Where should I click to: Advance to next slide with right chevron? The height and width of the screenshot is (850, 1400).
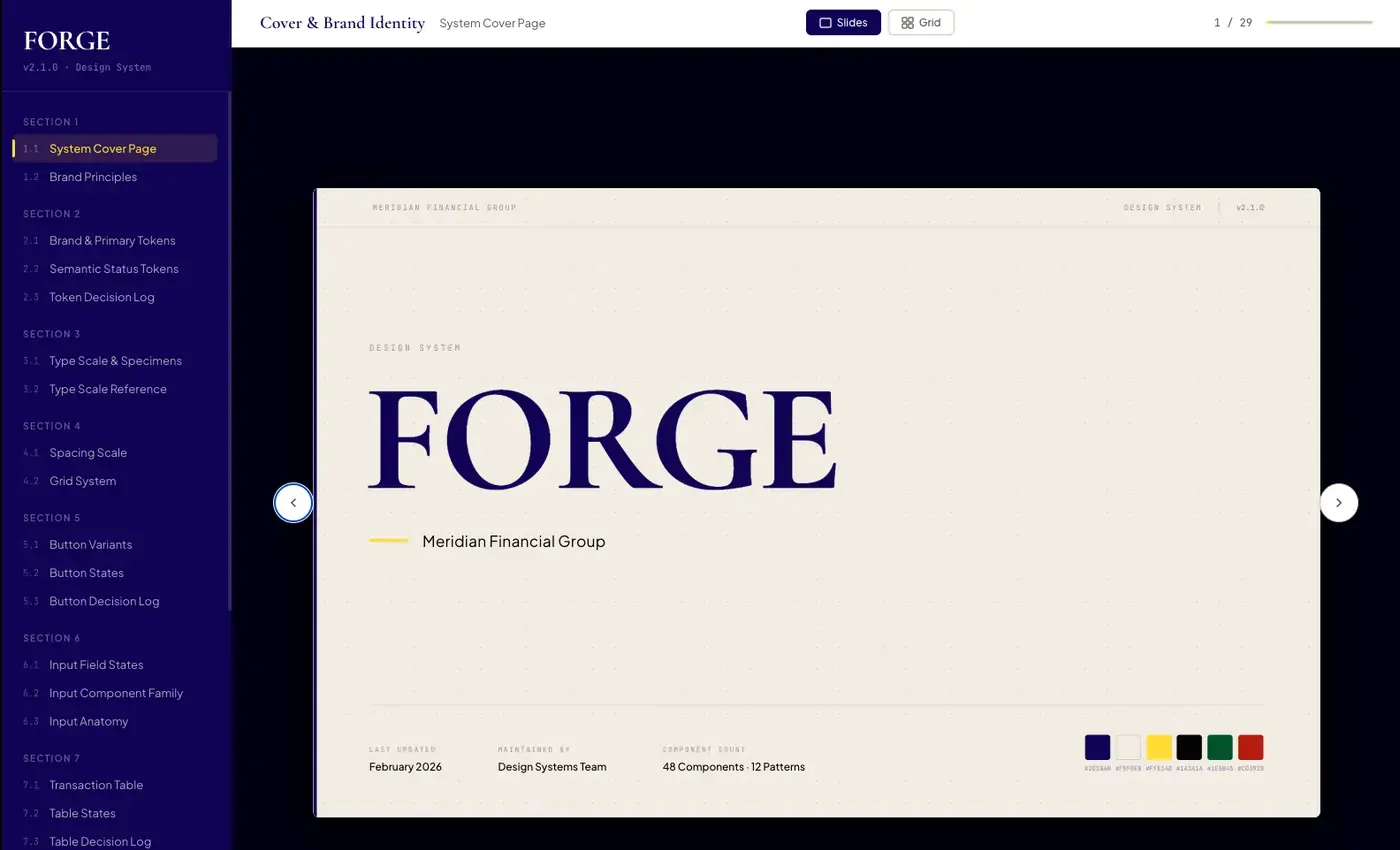point(1338,502)
